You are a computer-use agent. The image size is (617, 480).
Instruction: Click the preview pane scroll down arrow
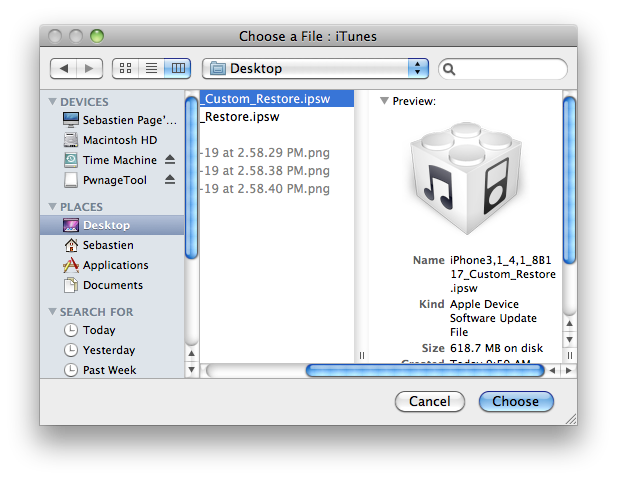pos(569,339)
